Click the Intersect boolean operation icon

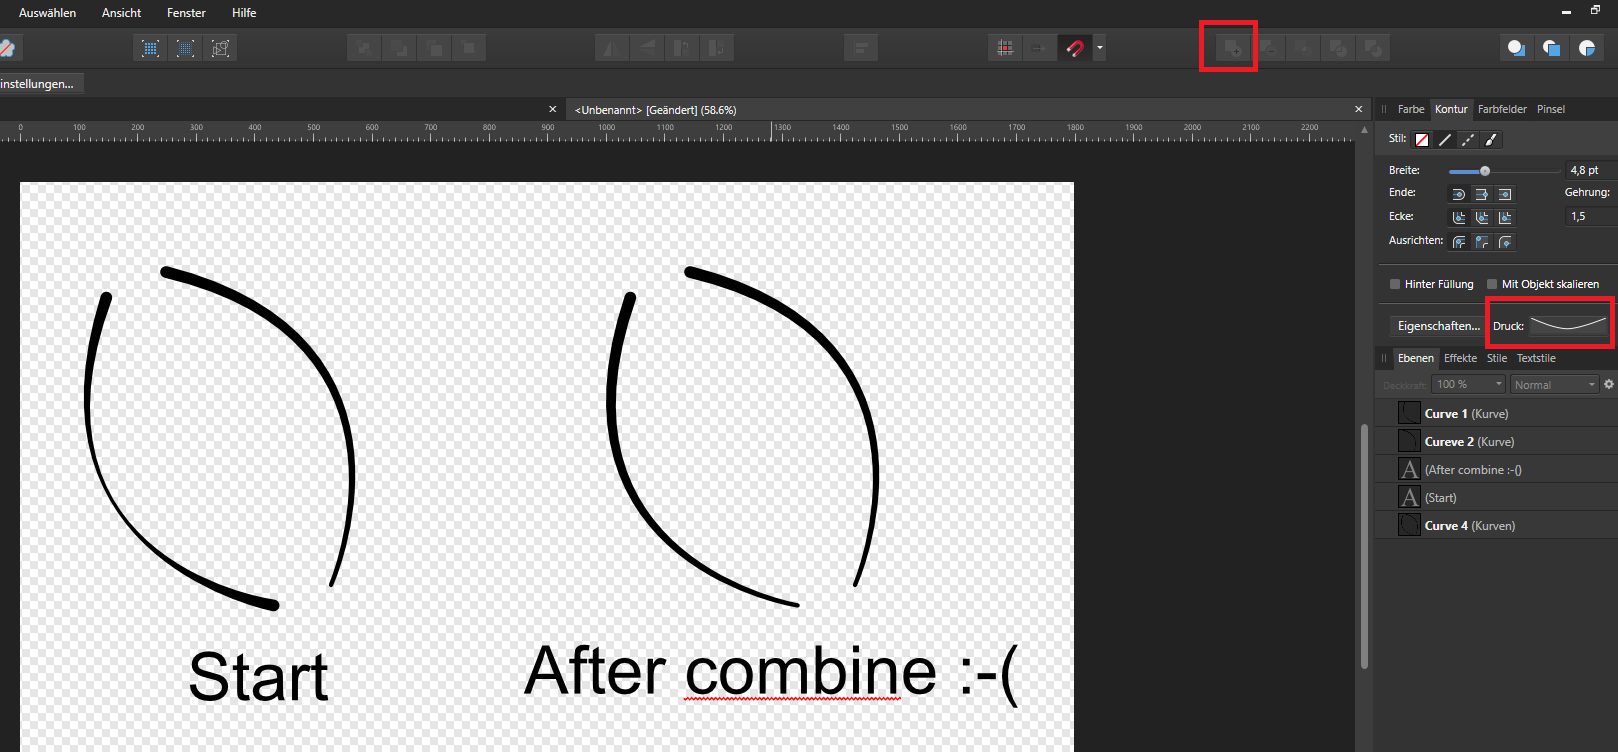1302,48
